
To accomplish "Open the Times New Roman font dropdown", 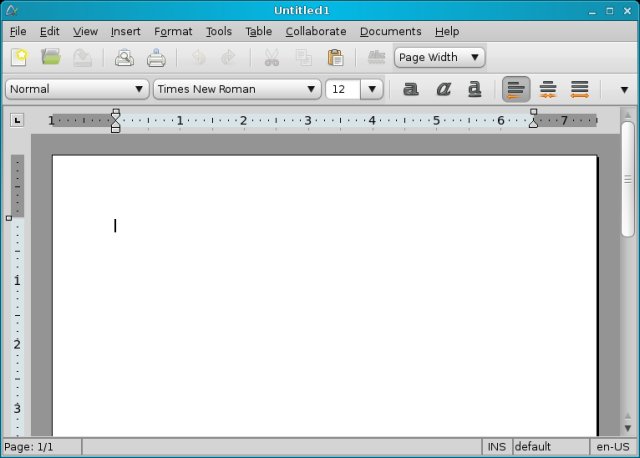I will tap(237, 89).
